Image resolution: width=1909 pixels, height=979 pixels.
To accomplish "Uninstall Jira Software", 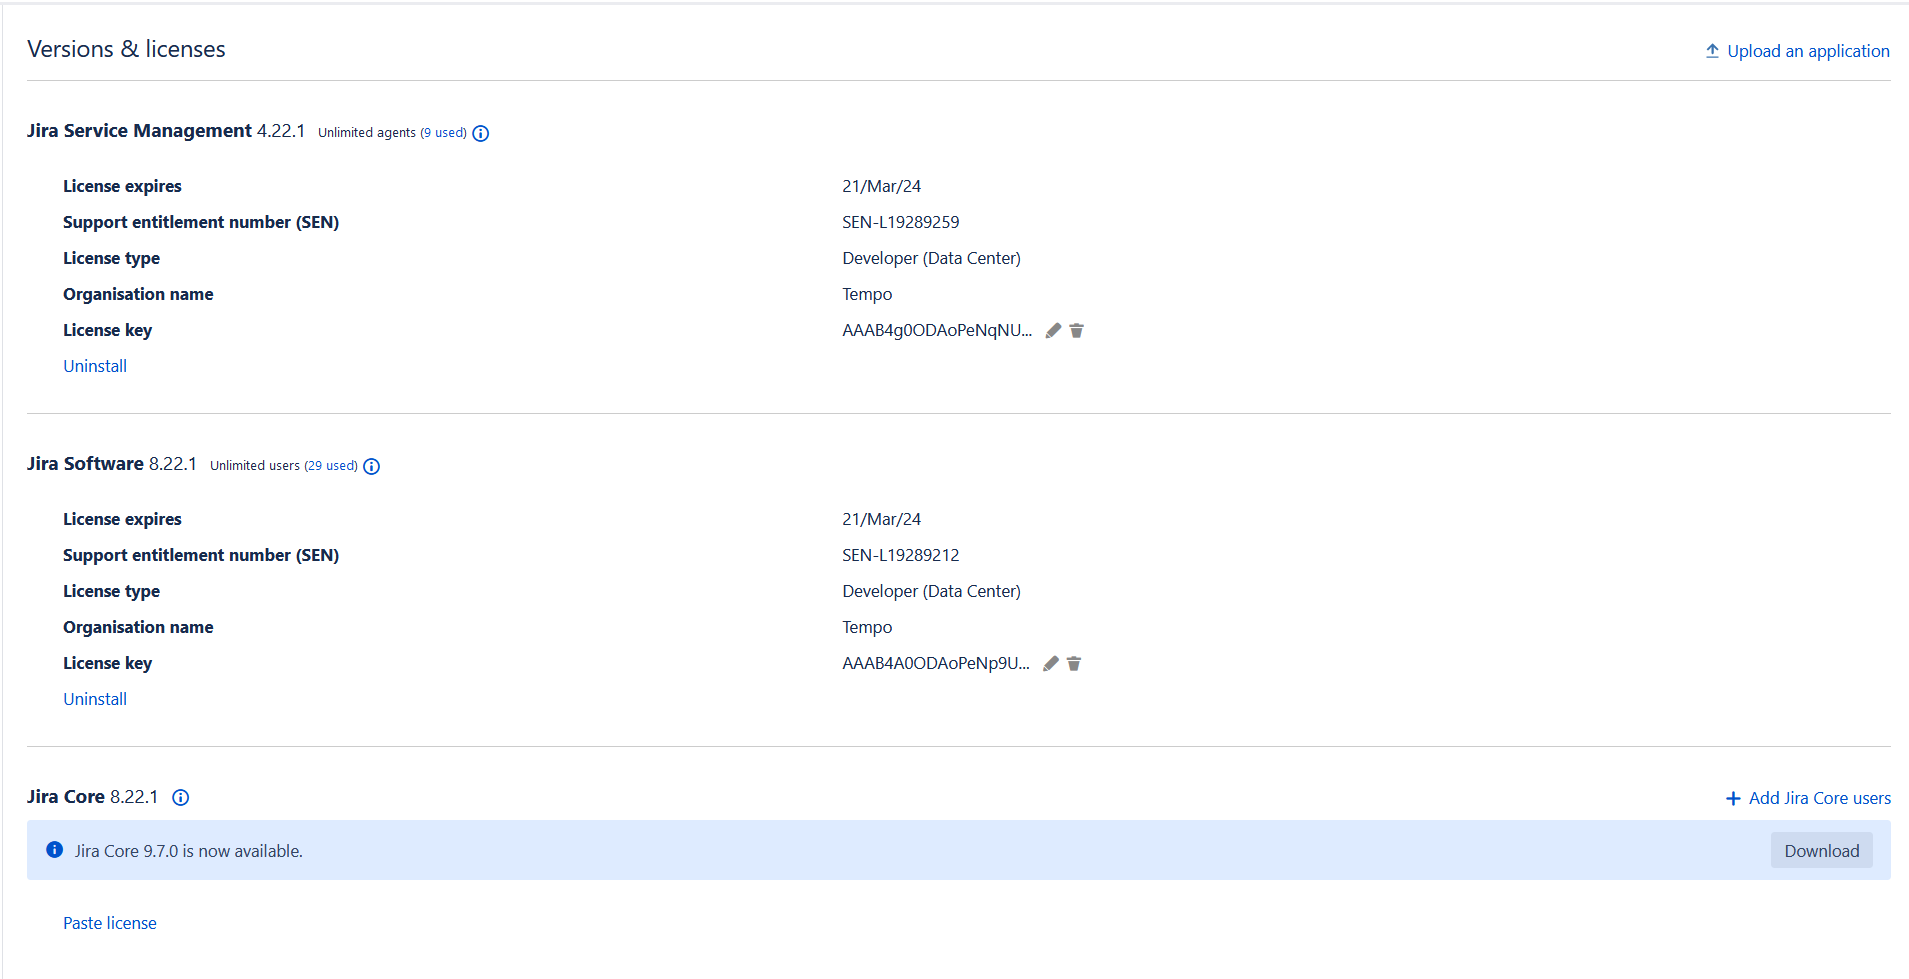I will click(x=95, y=699).
